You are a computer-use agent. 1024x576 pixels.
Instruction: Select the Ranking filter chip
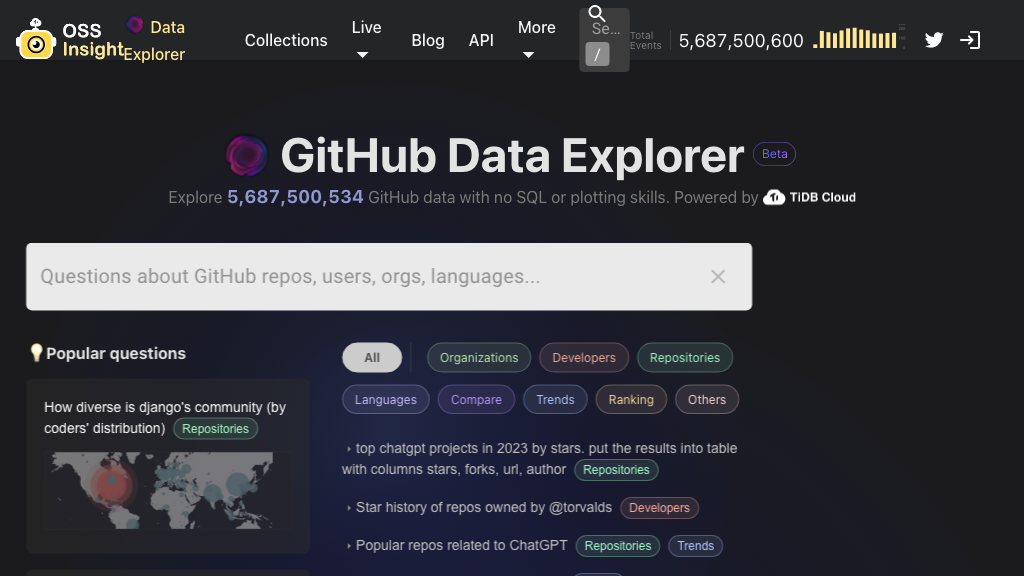click(x=631, y=400)
